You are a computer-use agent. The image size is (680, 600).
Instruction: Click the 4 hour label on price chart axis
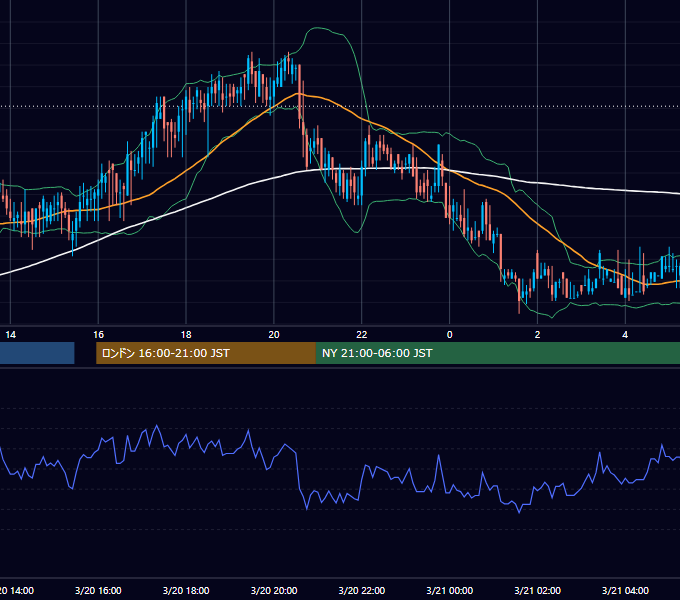coord(625,335)
